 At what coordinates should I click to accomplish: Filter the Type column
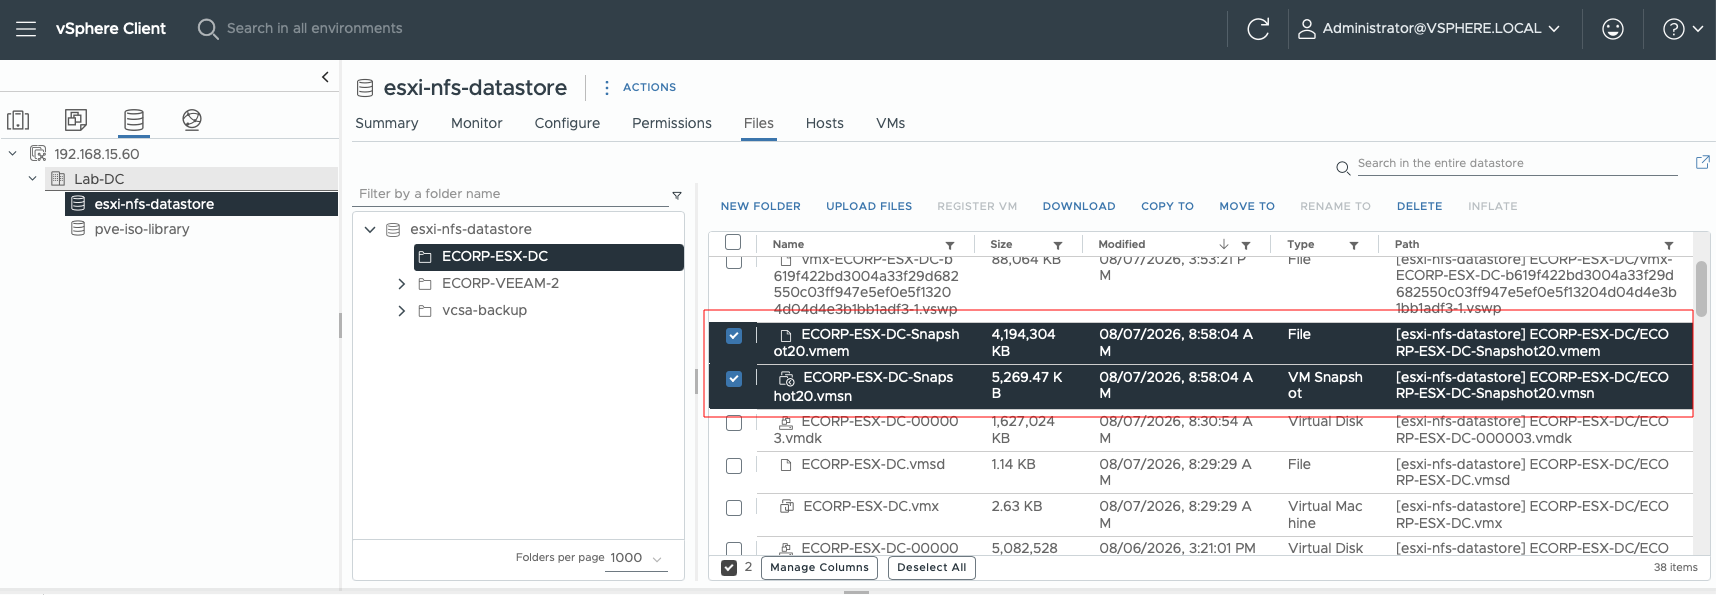point(1354,245)
